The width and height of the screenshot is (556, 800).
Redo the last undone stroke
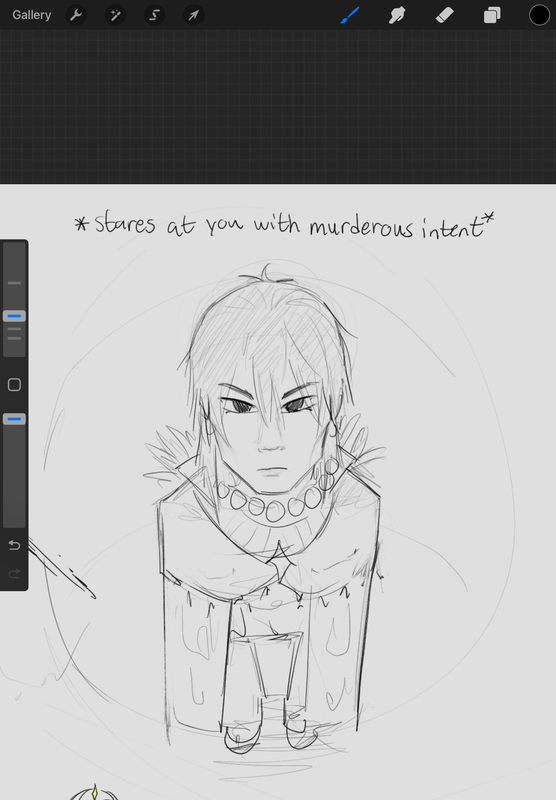pos(14,573)
